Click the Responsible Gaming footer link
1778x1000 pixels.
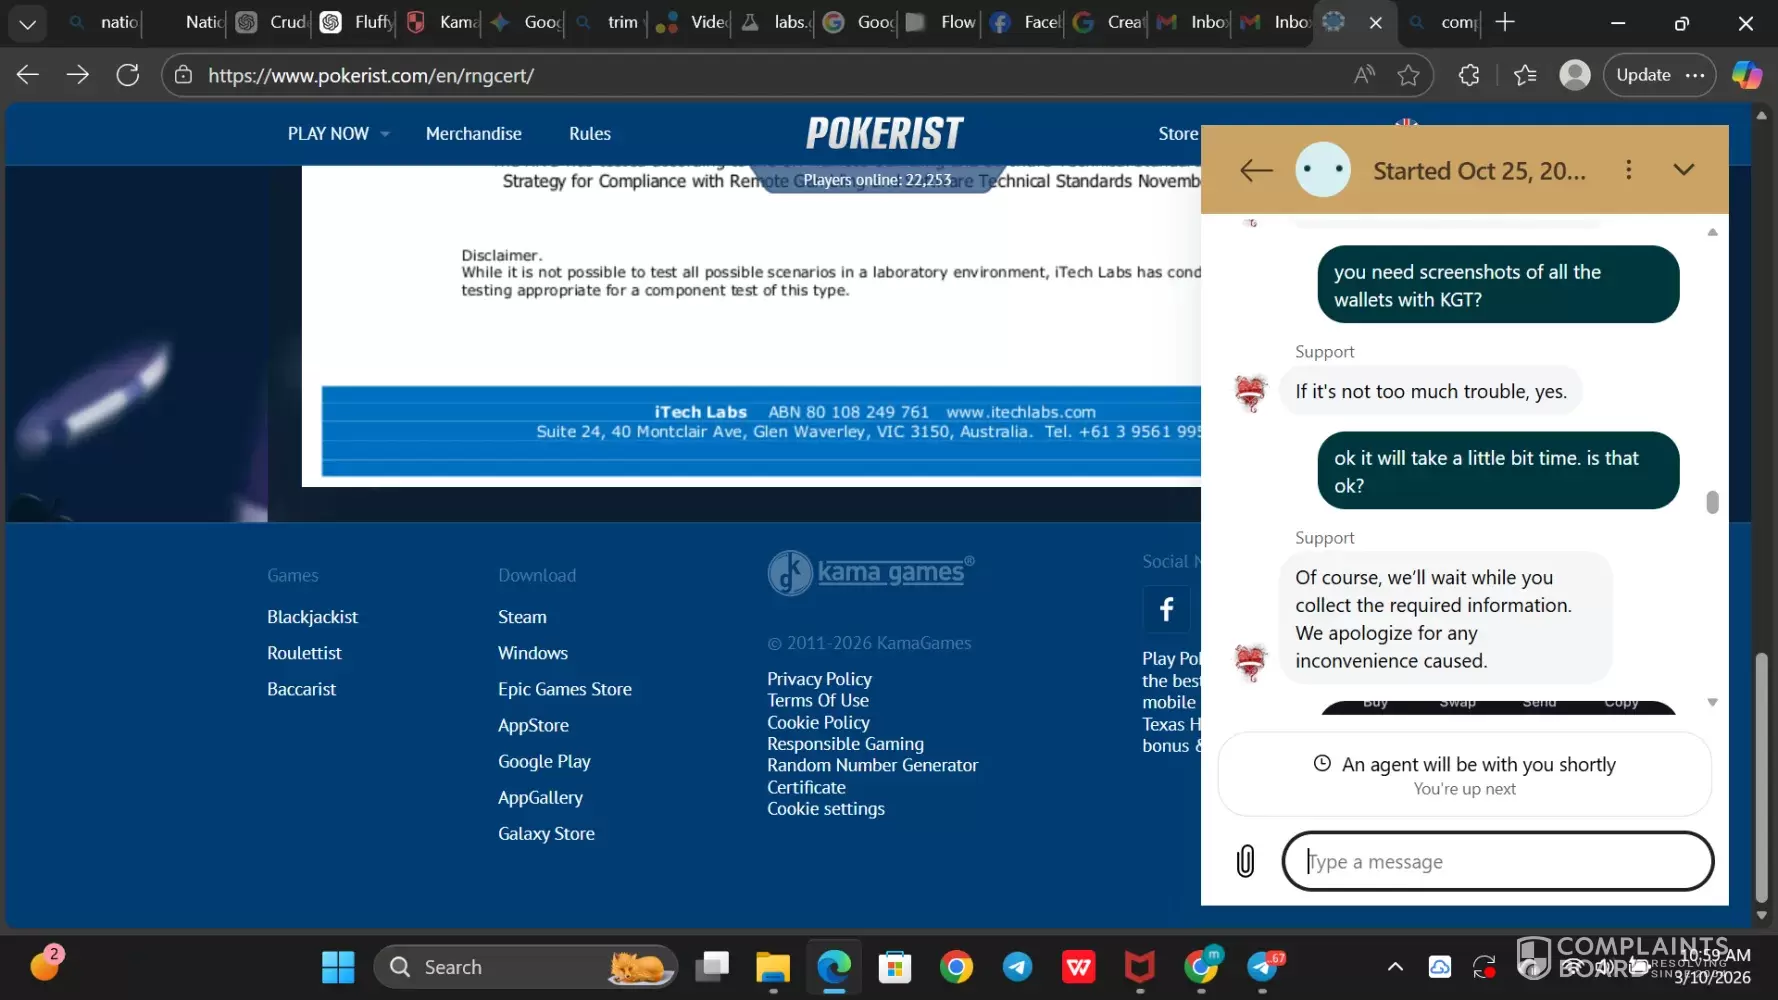(845, 744)
